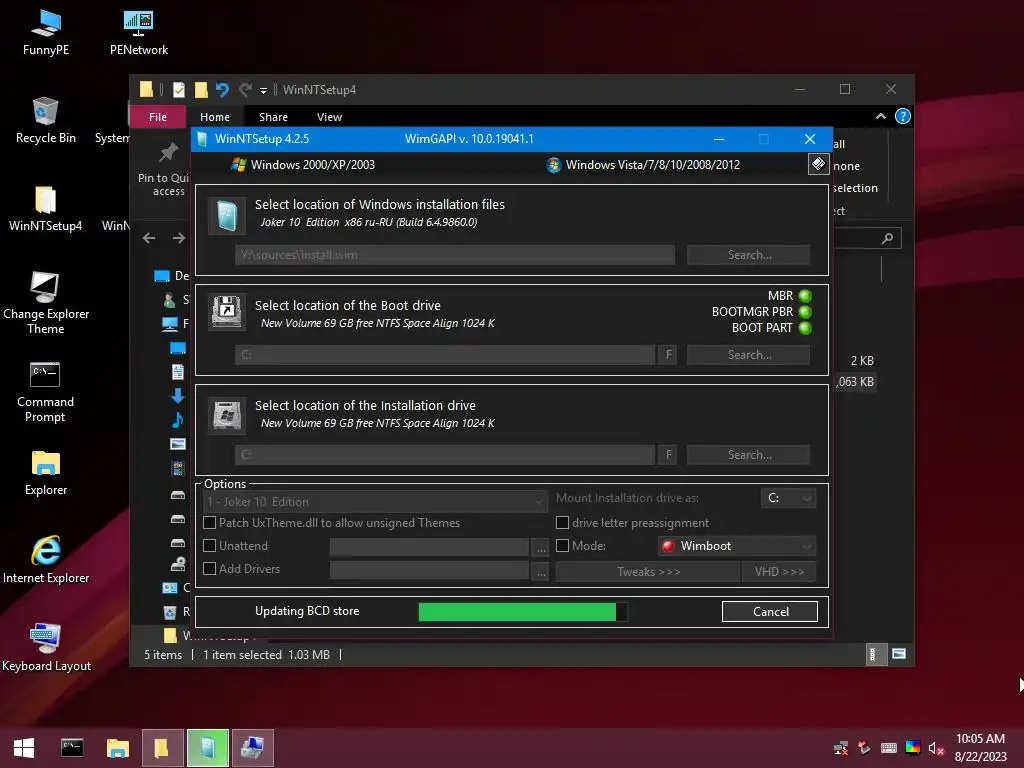Enable the Add Drivers checkbox

point(210,568)
